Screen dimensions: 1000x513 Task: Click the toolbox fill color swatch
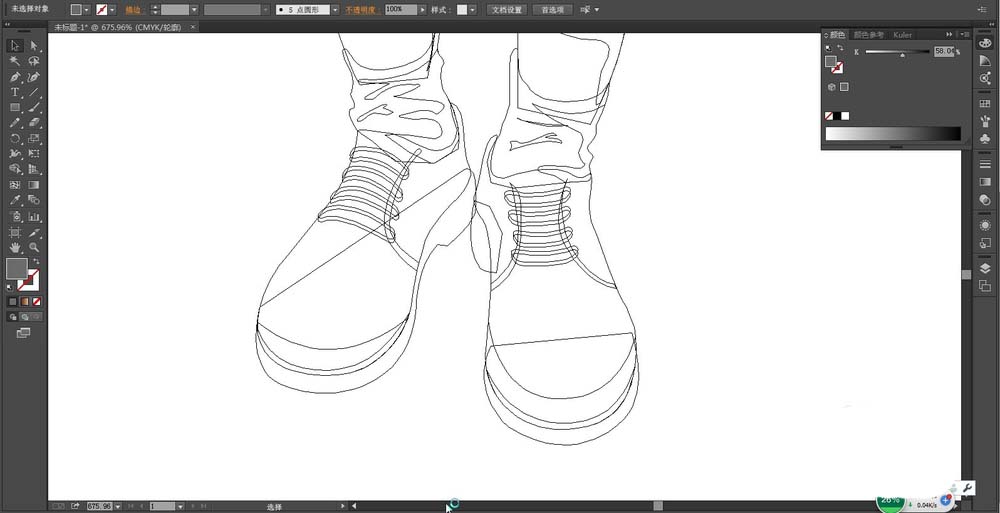tap(17, 269)
